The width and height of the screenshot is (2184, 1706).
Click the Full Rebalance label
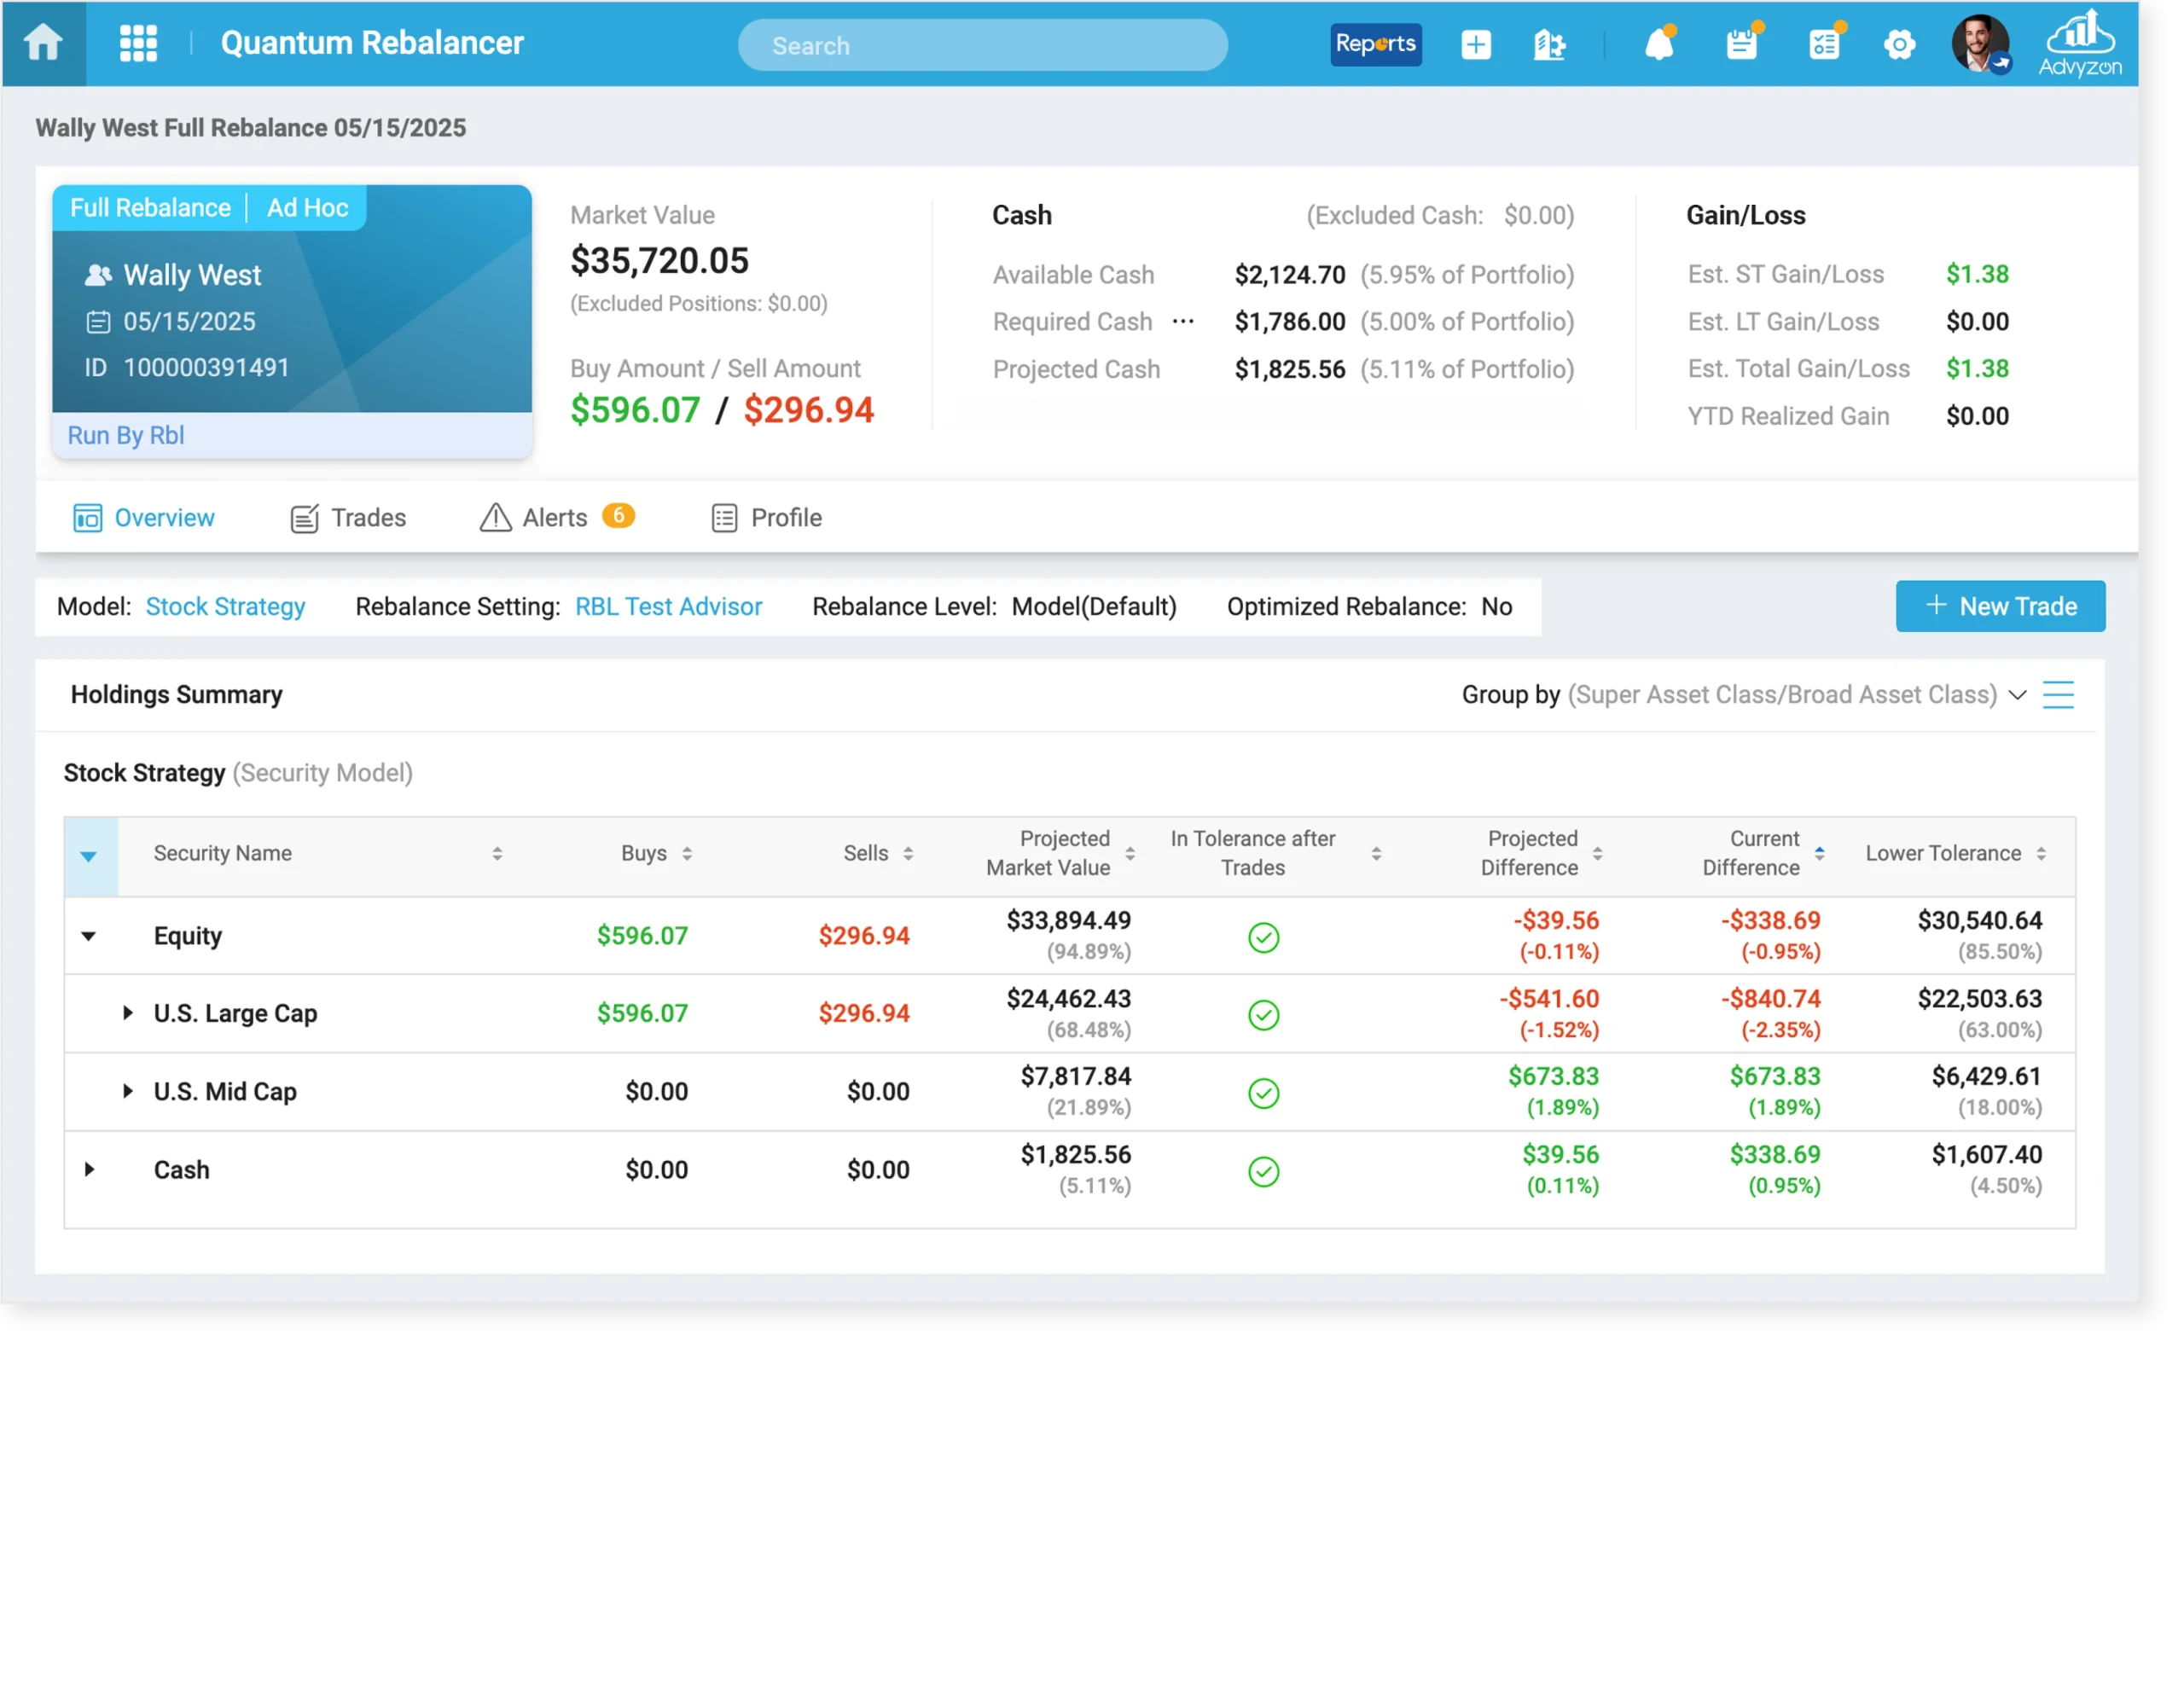coord(150,208)
